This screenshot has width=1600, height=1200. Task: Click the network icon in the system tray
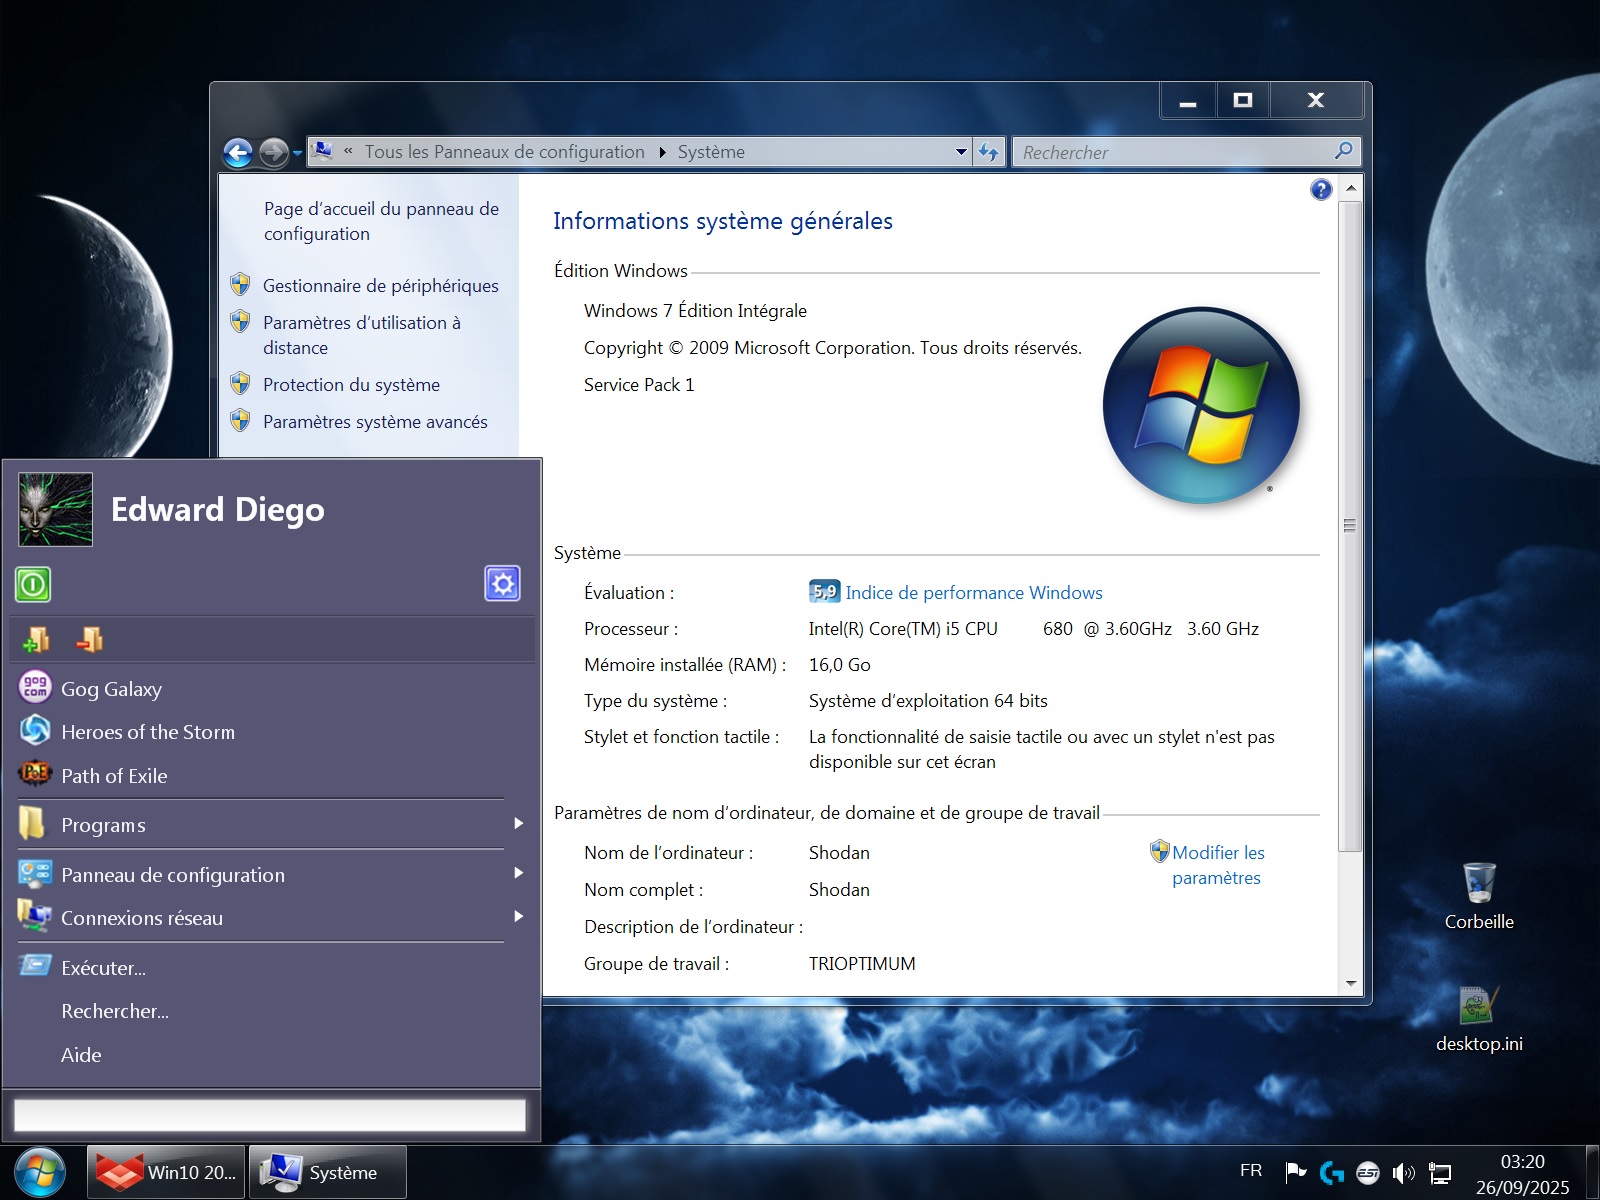pos(1440,1170)
